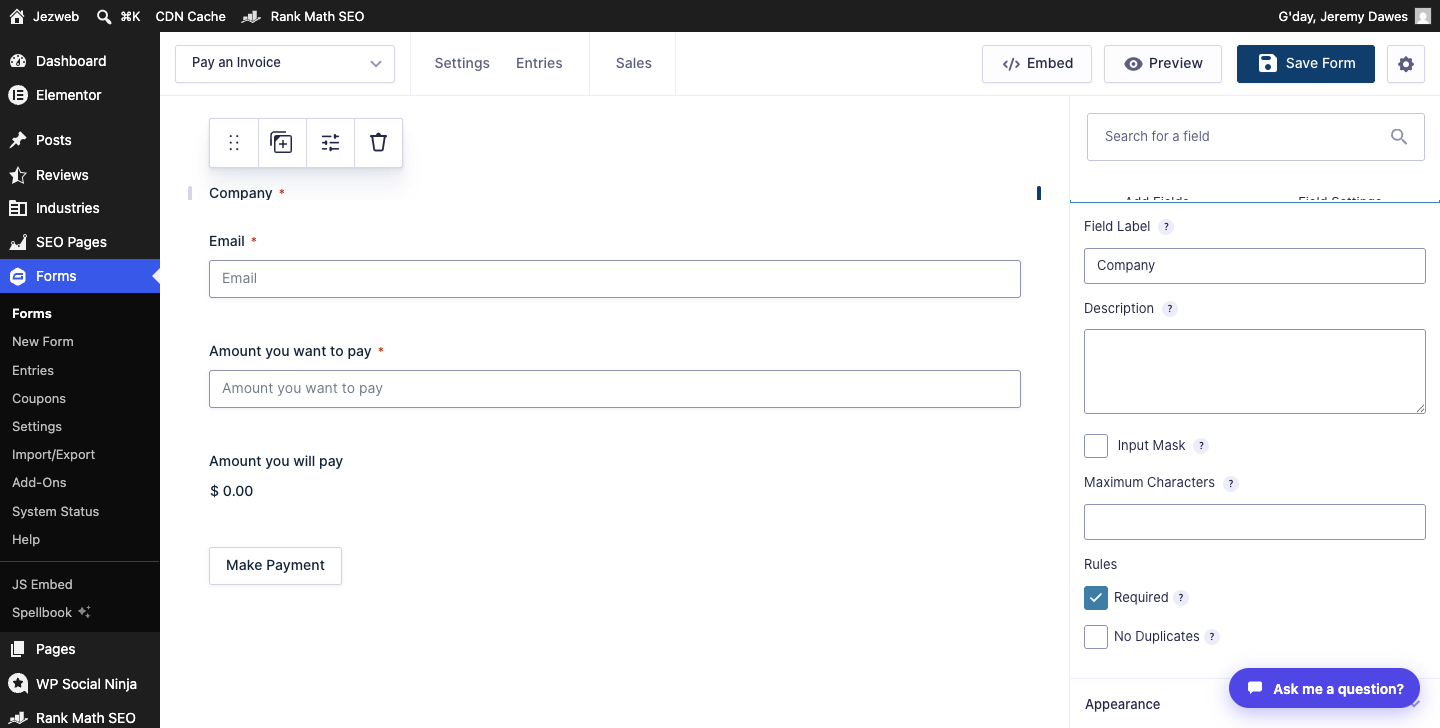1440x728 pixels.
Task: Click the Field Label text box
Action: 1255,266
